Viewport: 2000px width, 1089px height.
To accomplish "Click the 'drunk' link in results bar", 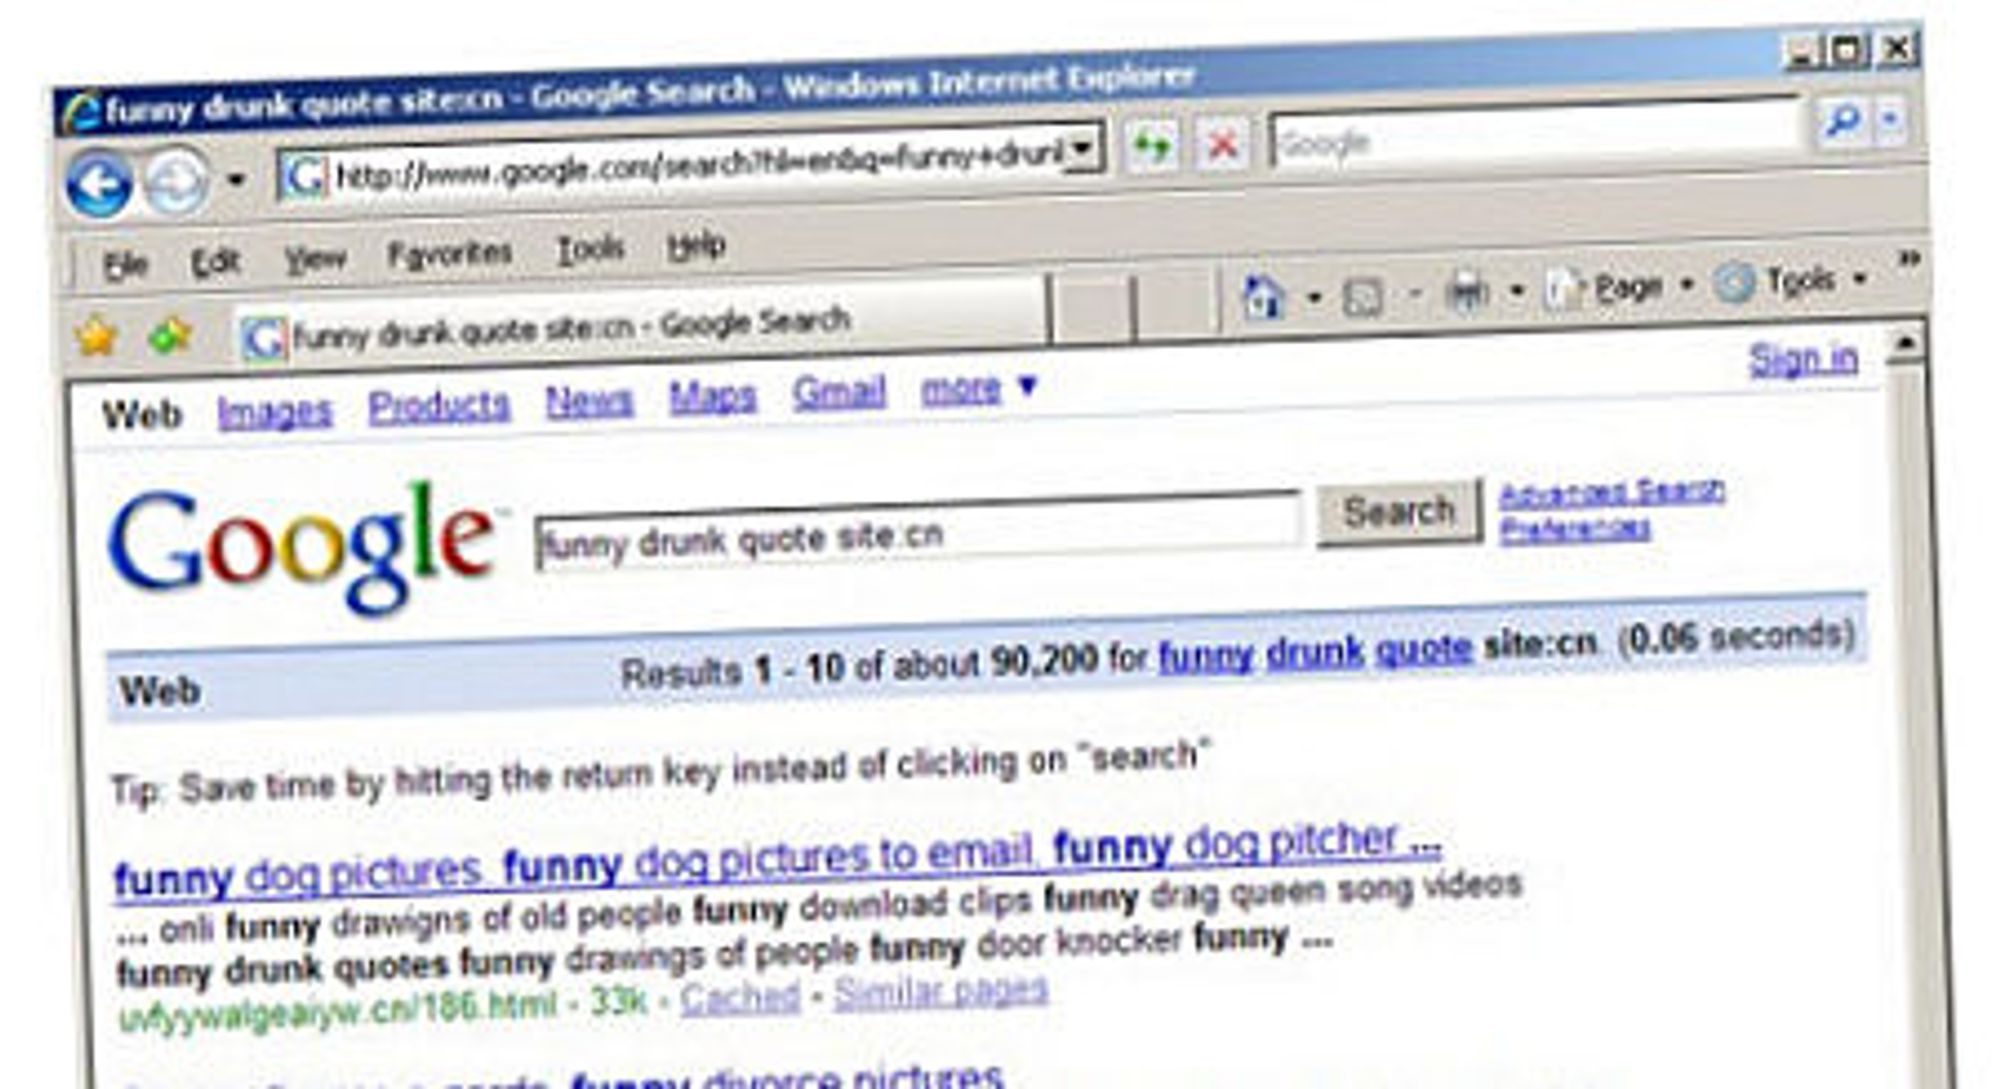I will pos(1315,652).
